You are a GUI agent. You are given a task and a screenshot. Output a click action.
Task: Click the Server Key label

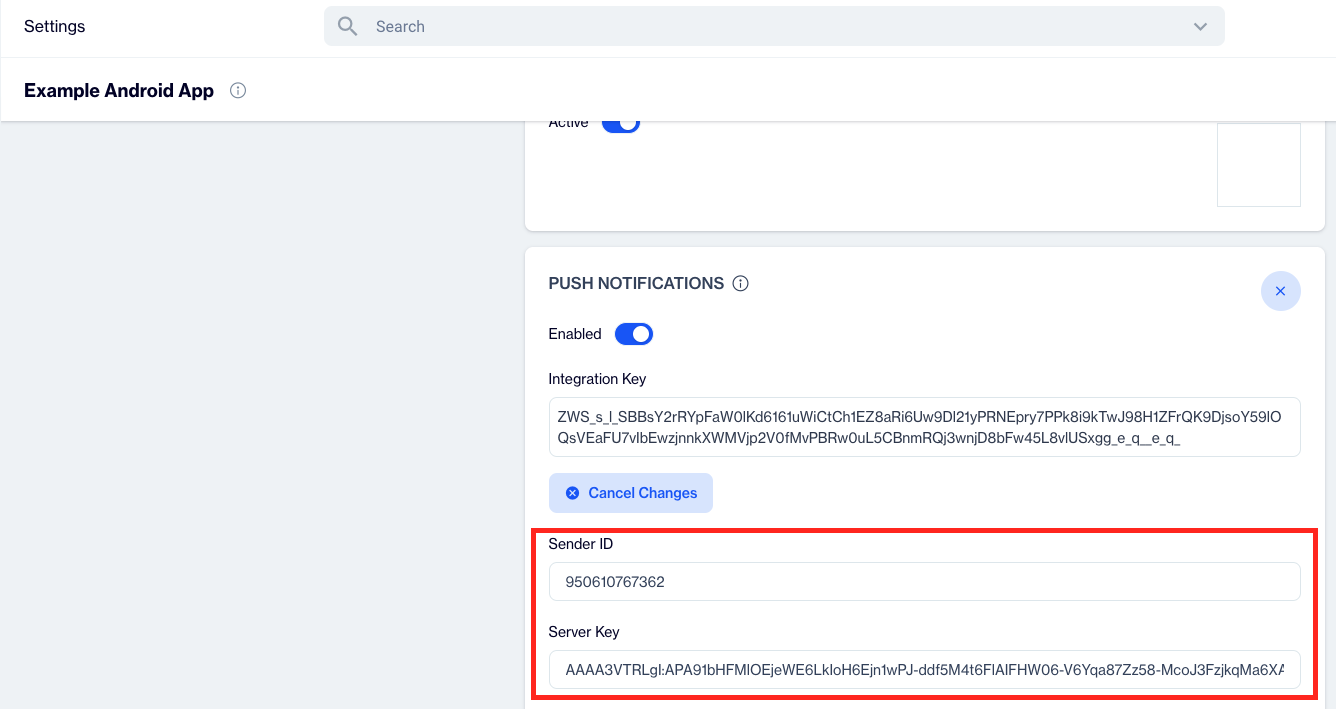(584, 632)
